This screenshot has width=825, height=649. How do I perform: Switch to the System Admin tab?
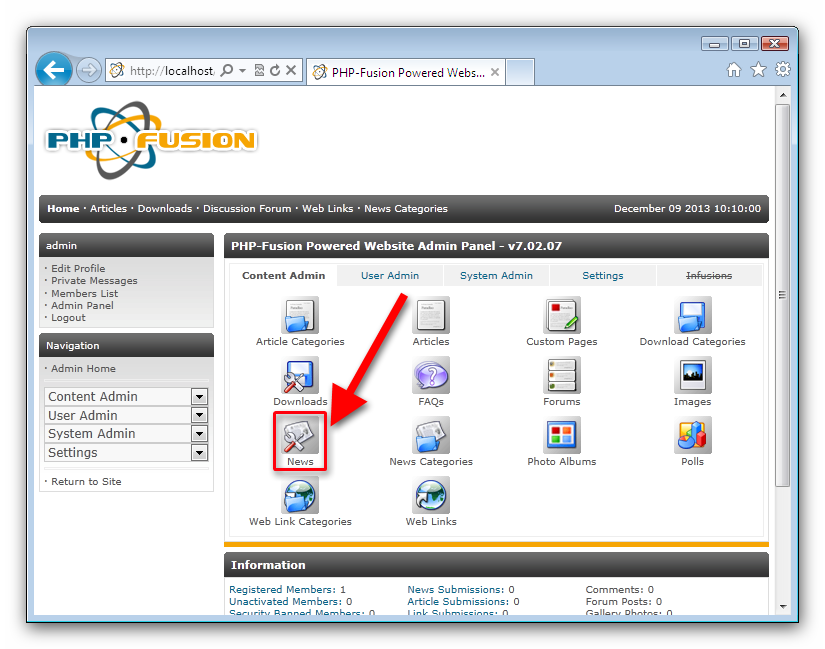coord(496,276)
